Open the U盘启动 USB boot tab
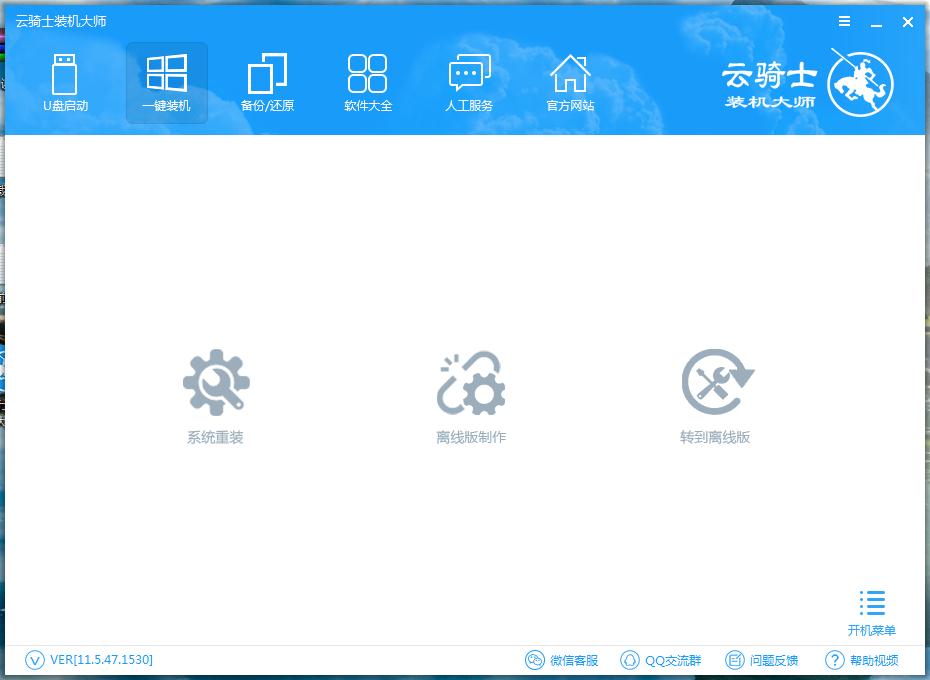 point(65,82)
